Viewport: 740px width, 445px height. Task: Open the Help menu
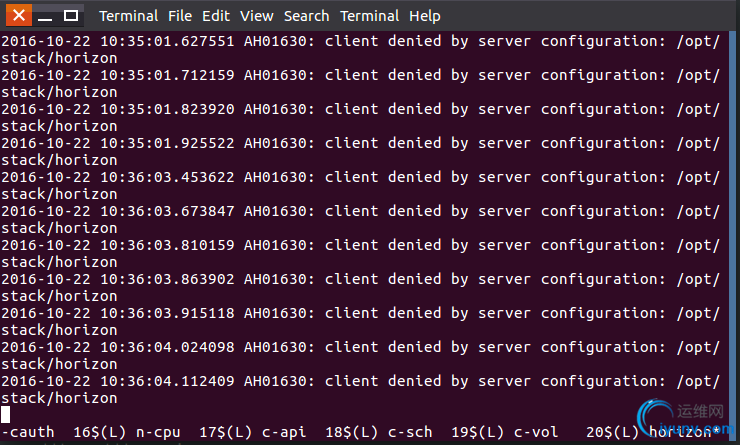pyautogui.click(x=425, y=16)
